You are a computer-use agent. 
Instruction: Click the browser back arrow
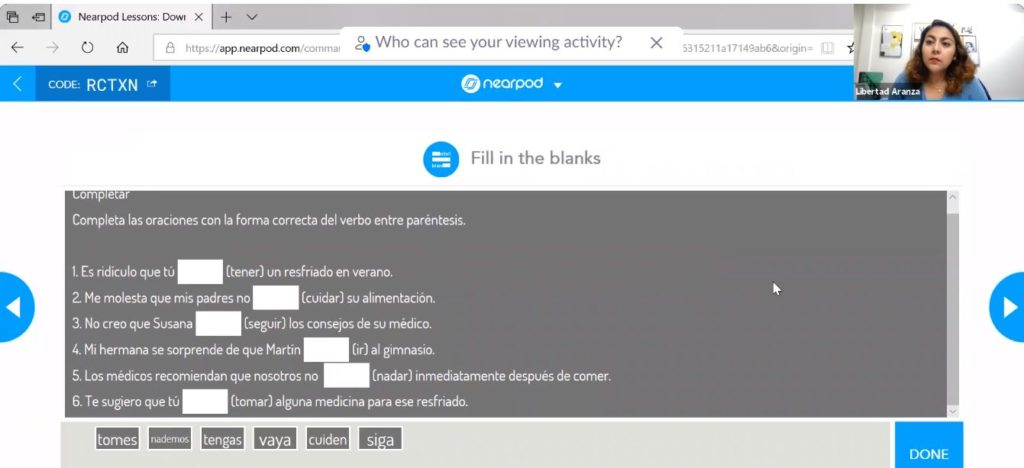[x=18, y=48]
